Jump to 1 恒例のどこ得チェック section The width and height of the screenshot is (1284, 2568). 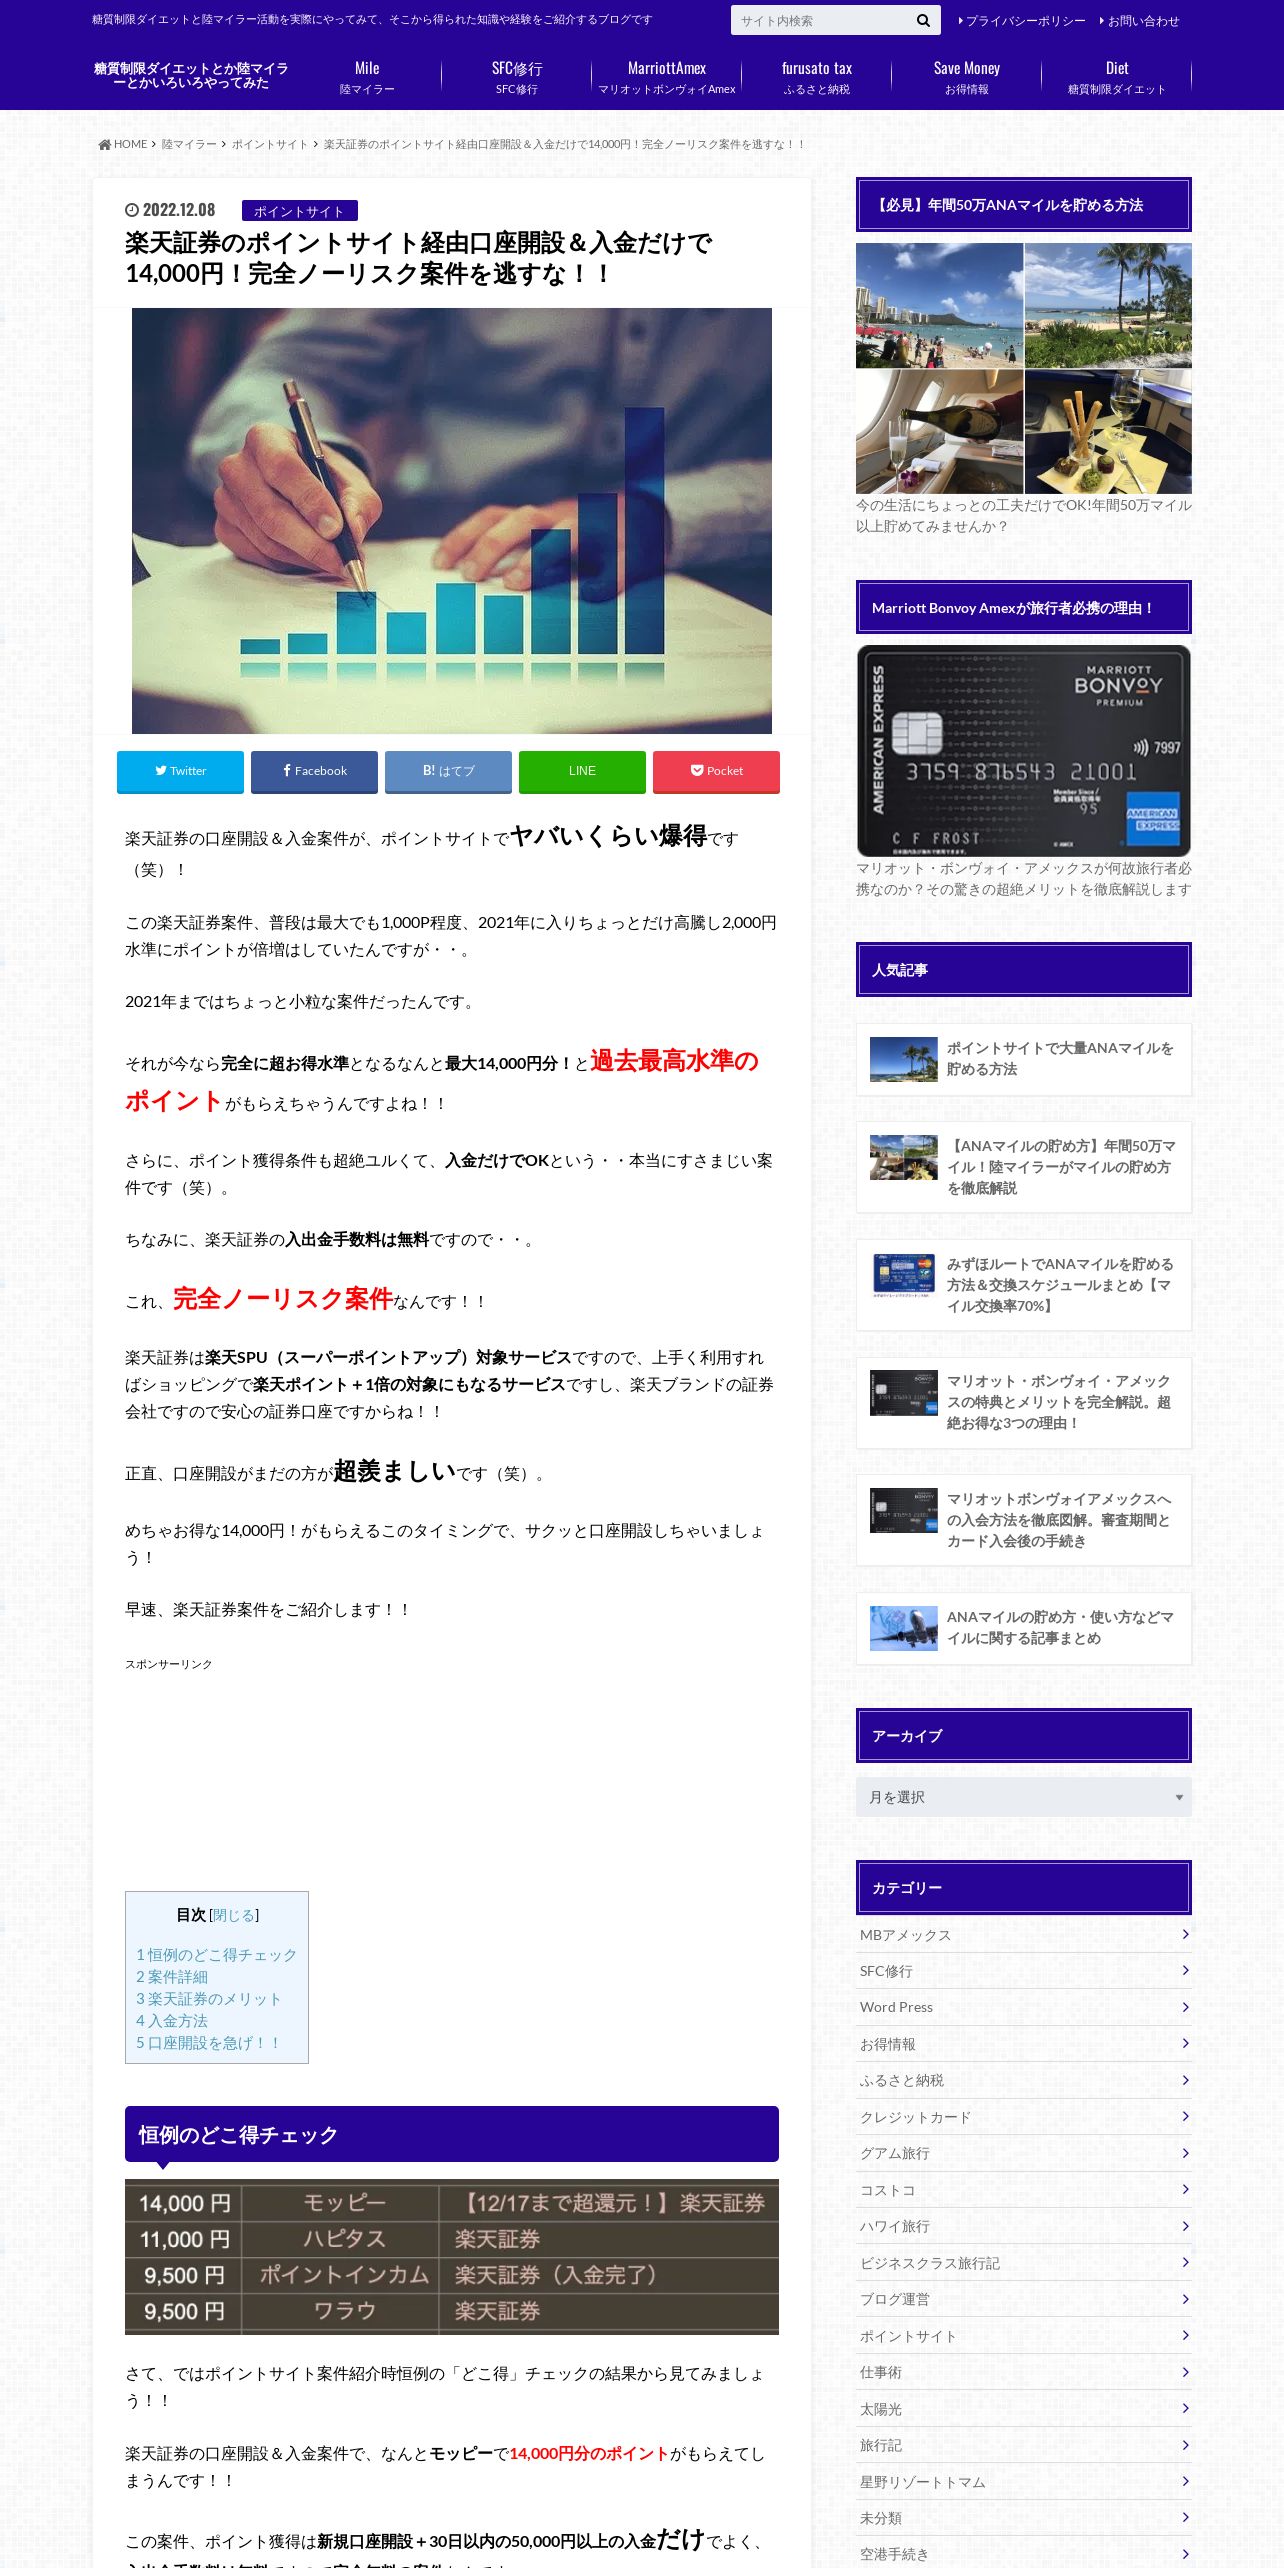(x=216, y=1954)
